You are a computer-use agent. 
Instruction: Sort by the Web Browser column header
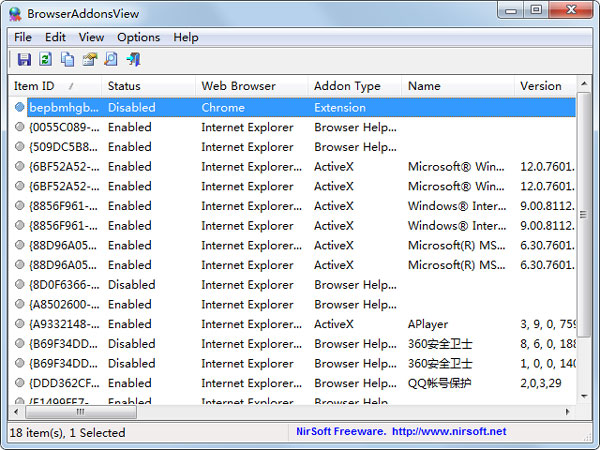pos(252,86)
